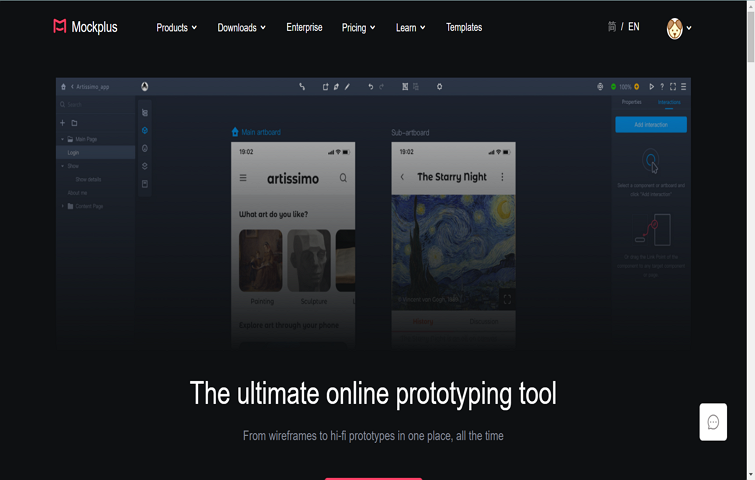This screenshot has width=755, height=480.
Task: Click the home icon in the prototype editor
Action: pyautogui.click(x=63, y=87)
